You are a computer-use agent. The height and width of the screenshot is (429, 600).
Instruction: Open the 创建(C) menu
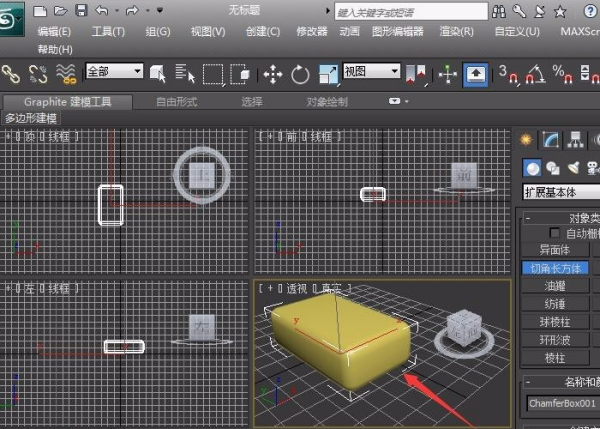263,31
